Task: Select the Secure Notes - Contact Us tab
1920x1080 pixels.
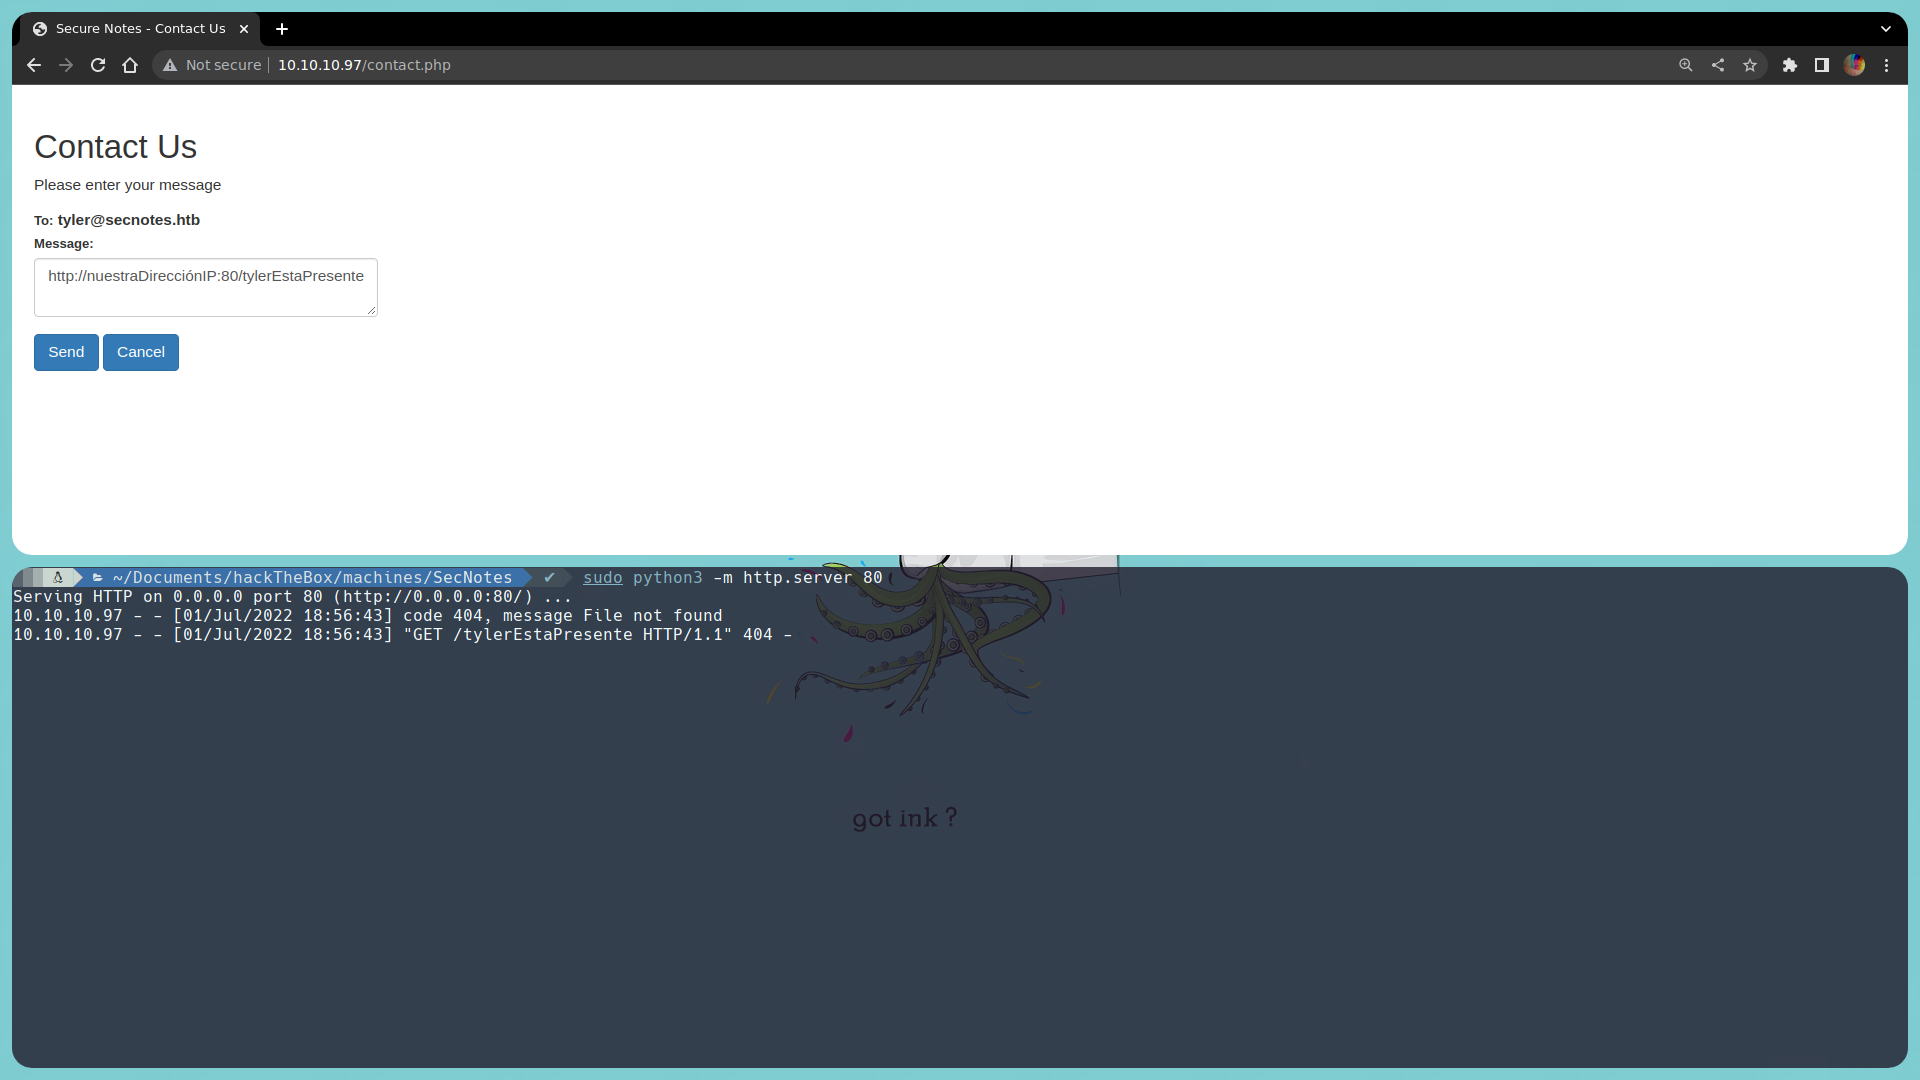Action: tap(140, 29)
